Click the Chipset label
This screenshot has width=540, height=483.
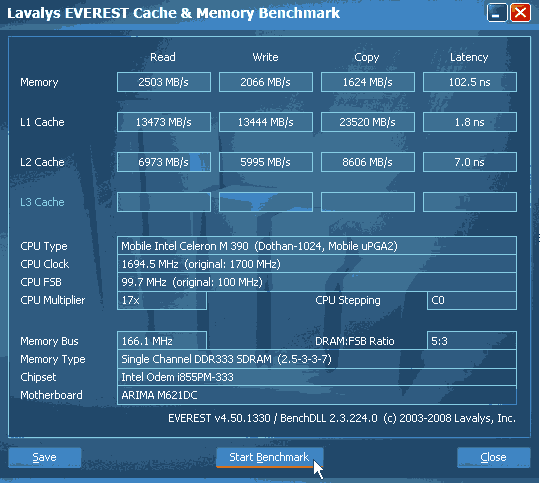pos(38,377)
